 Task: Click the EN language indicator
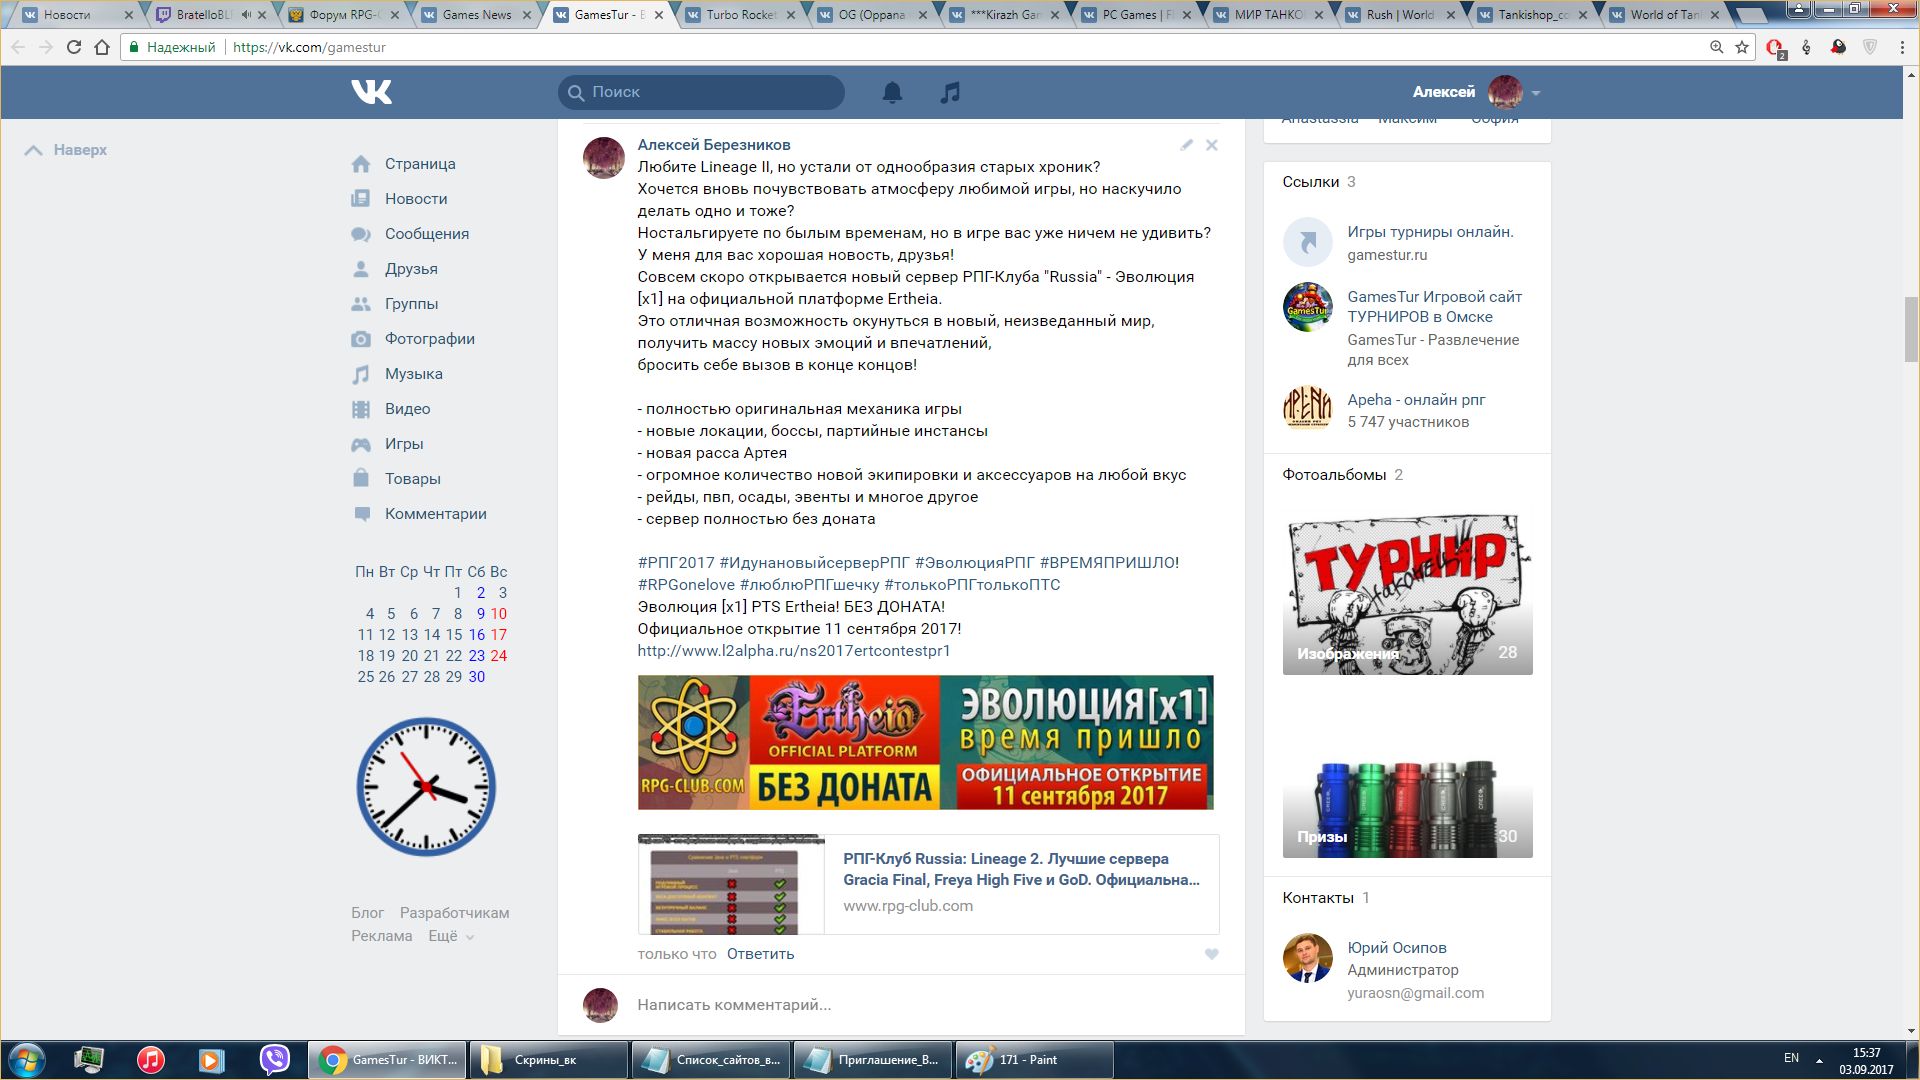pyautogui.click(x=1791, y=1058)
